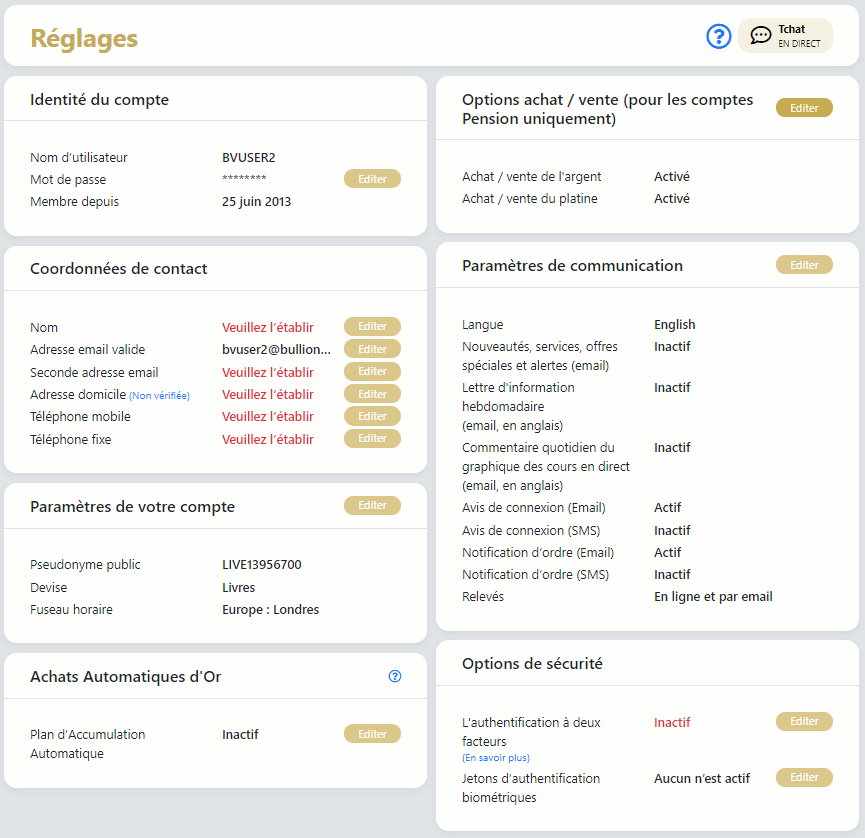Edit Options achat / vente settings
Viewport: 865px width, 838px height.
[x=804, y=108]
